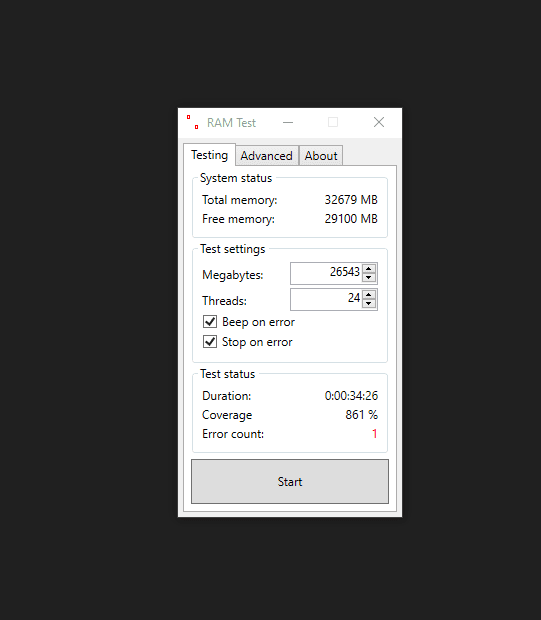Click the Test status group heading
Image resolution: width=541 pixels, height=620 pixels.
click(227, 374)
